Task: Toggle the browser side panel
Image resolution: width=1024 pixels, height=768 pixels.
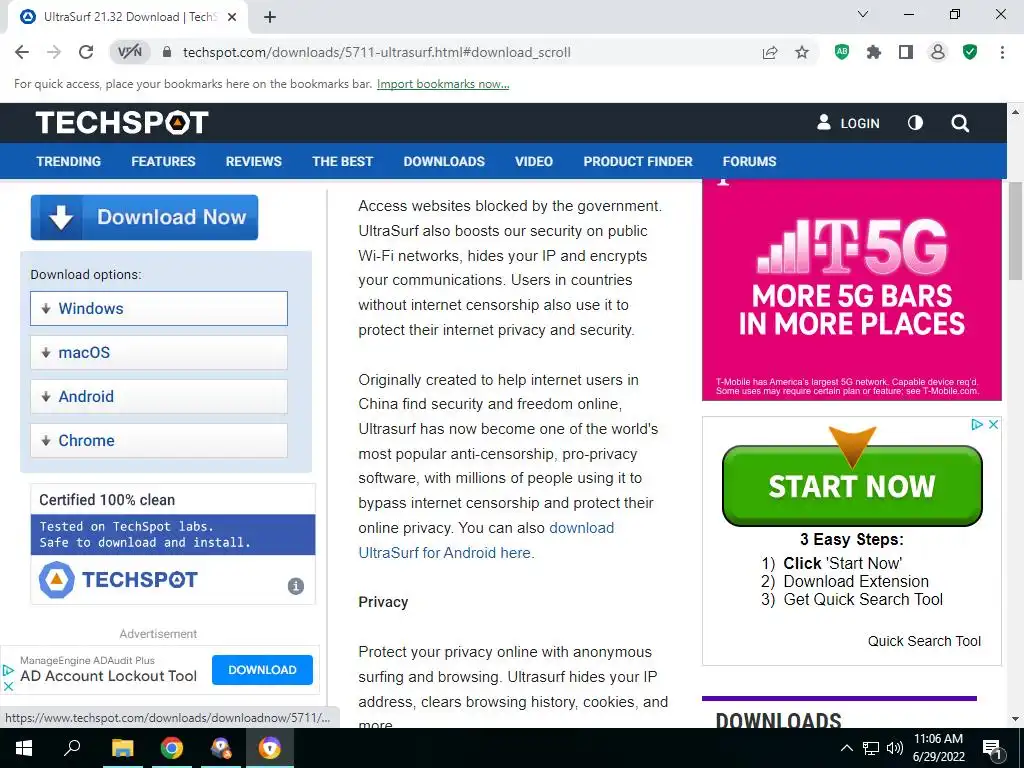Action: tap(906, 52)
